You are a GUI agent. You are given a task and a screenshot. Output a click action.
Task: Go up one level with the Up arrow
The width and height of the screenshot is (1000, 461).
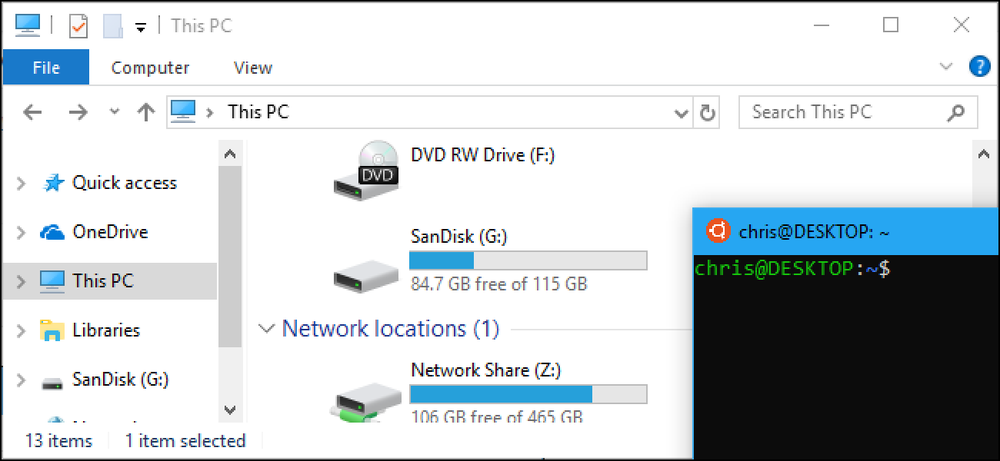coord(146,113)
